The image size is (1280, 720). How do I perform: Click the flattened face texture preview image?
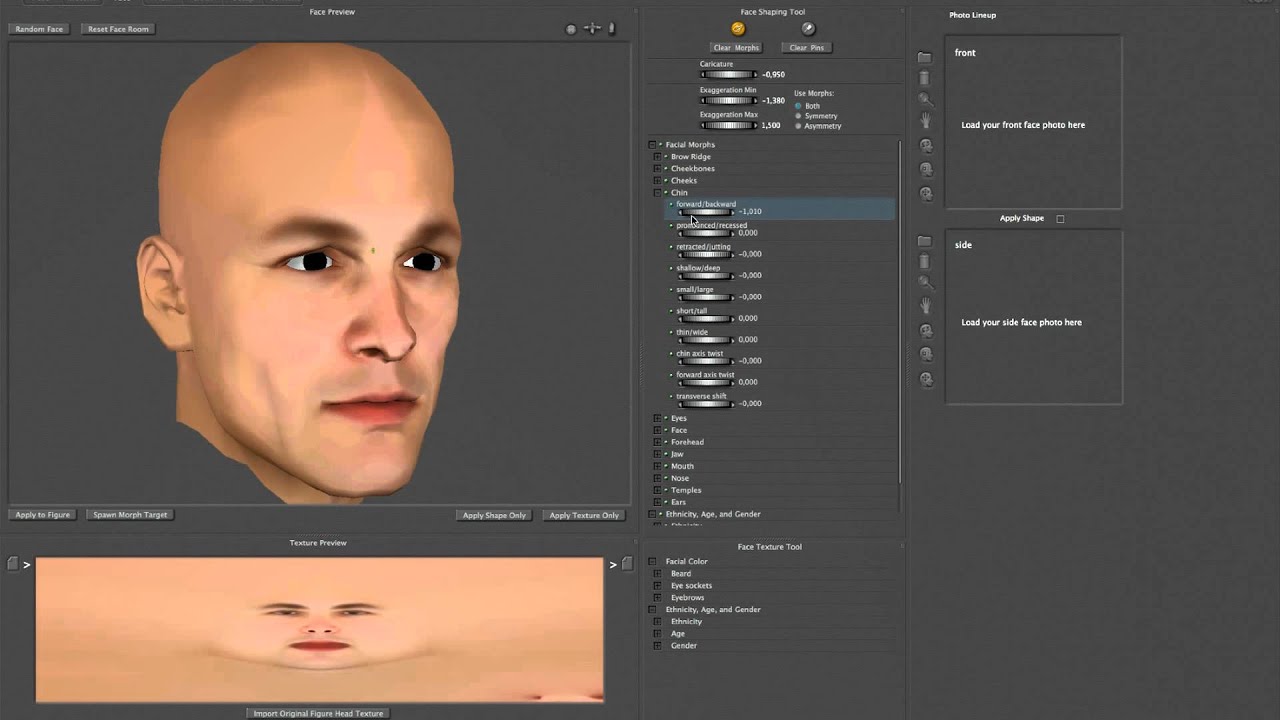pyautogui.click(x=319, y=629)
